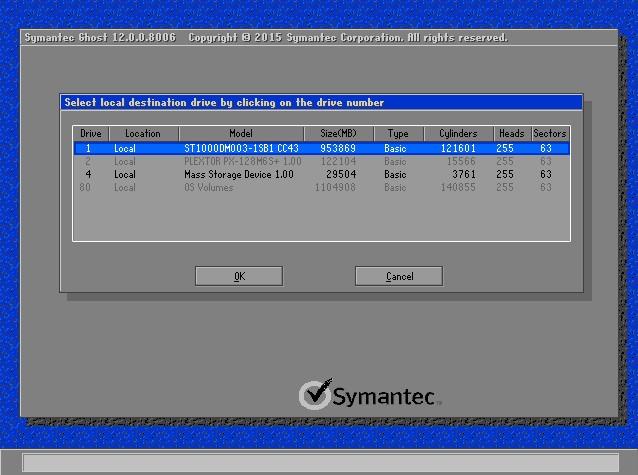Click the Cylinders column header
Screen dimensions: 638x475
point(459,134)
